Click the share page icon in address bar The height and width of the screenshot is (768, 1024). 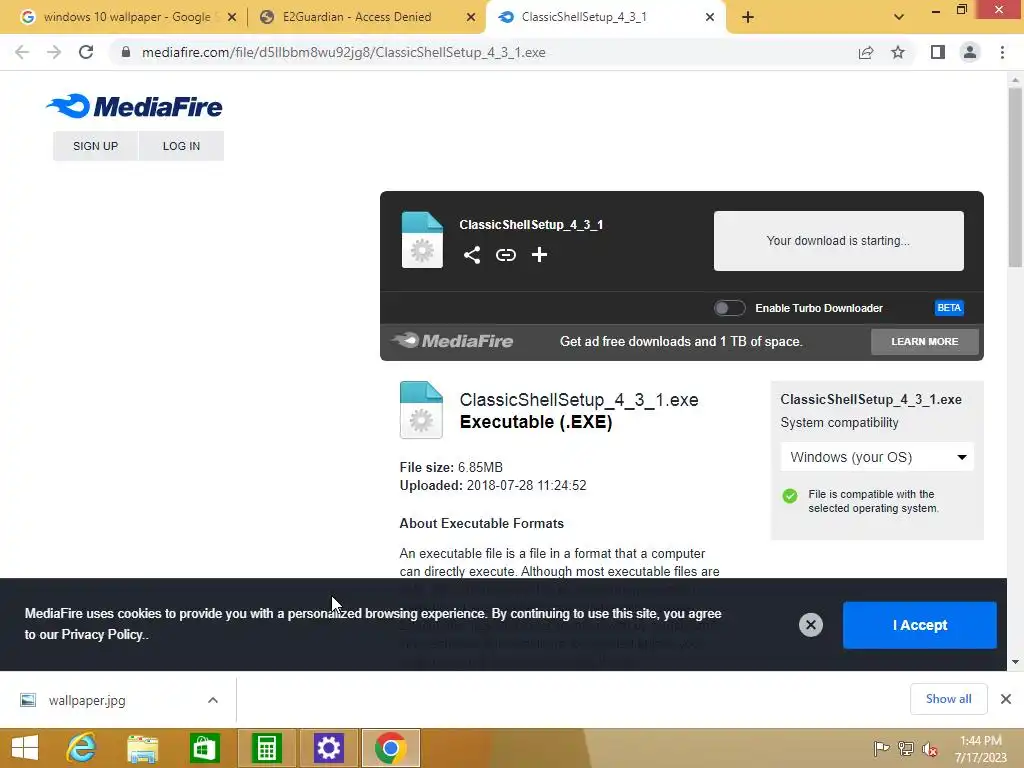click(x=866, y=52)
